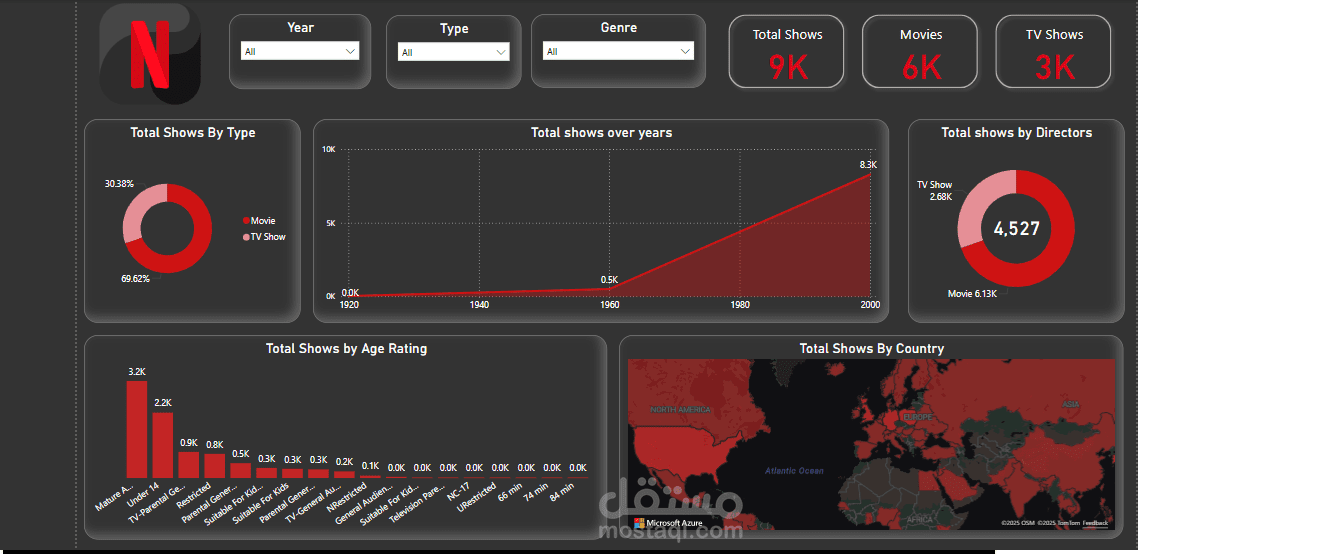The width and height of the screenshot is (1343, 554).
Task: Click the pink TV Show legend dot
Action: (x=246, y=237)
